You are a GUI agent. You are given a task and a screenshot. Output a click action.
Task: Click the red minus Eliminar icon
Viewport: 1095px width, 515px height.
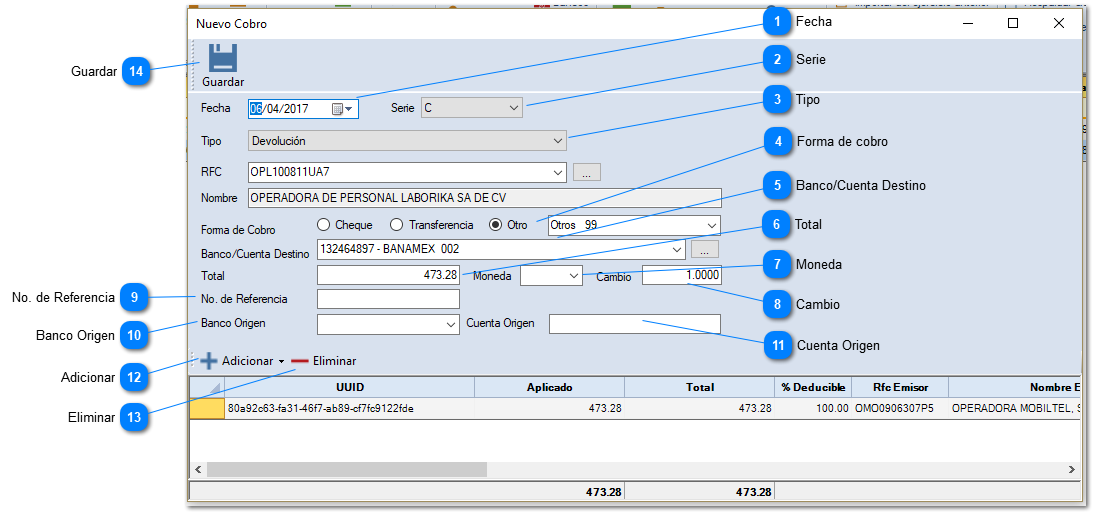click(x=300, y=361)
